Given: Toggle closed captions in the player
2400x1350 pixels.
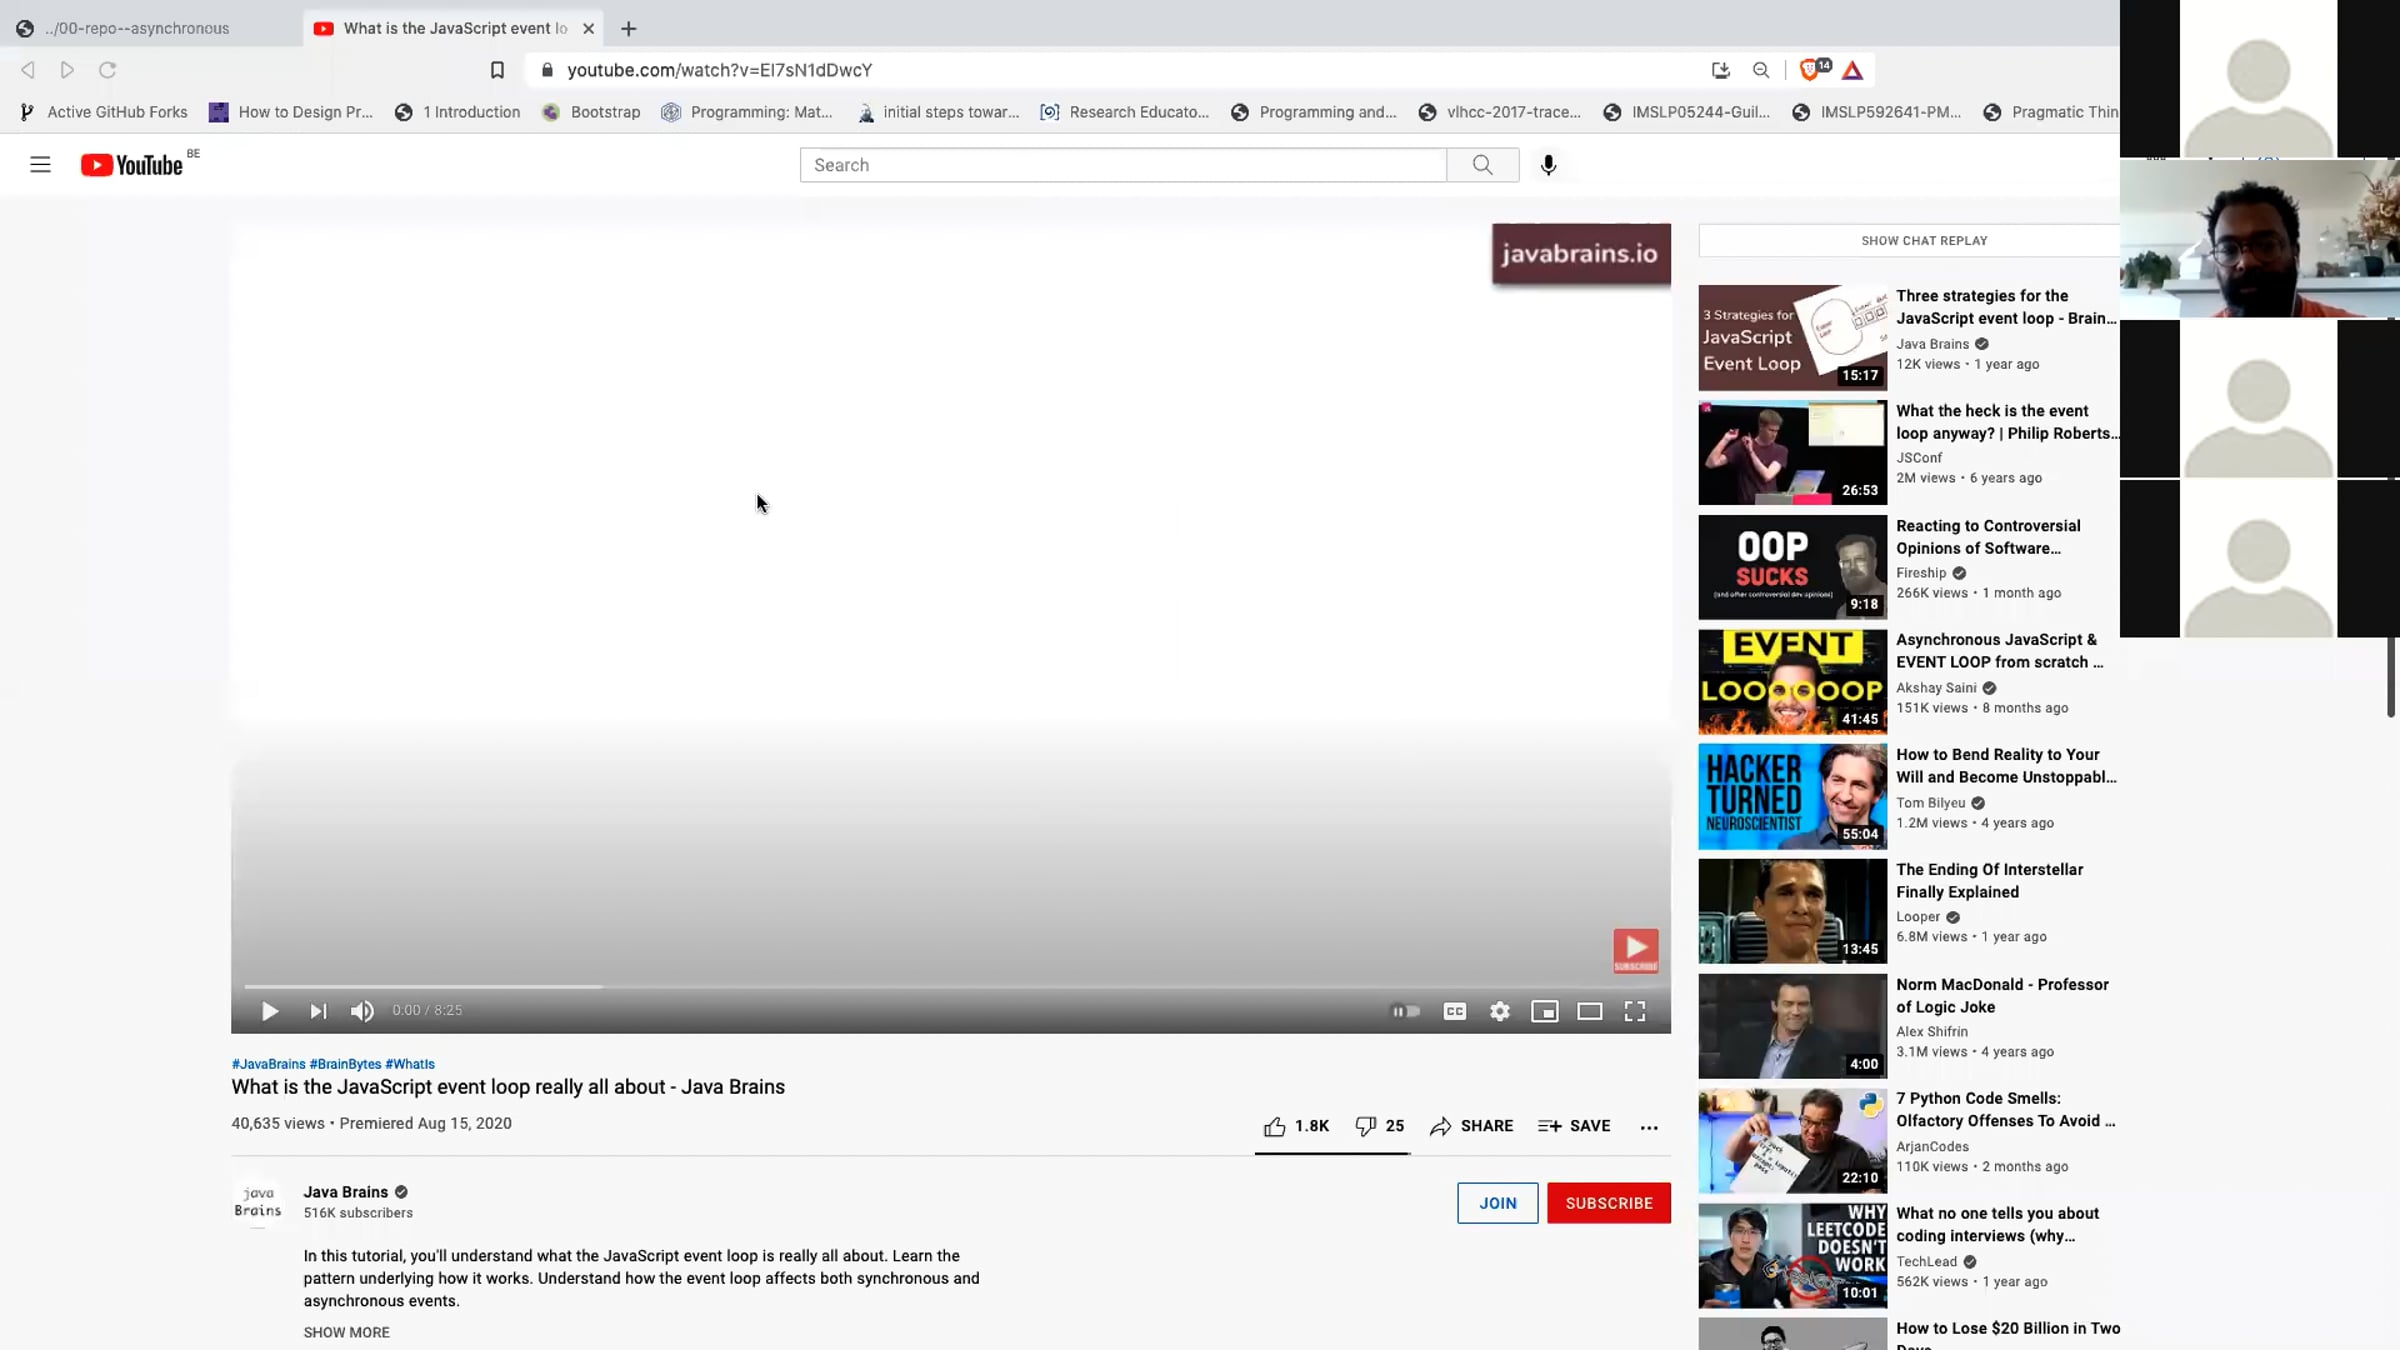Looking at the screenshot, I should (x=1455, y=1011).
